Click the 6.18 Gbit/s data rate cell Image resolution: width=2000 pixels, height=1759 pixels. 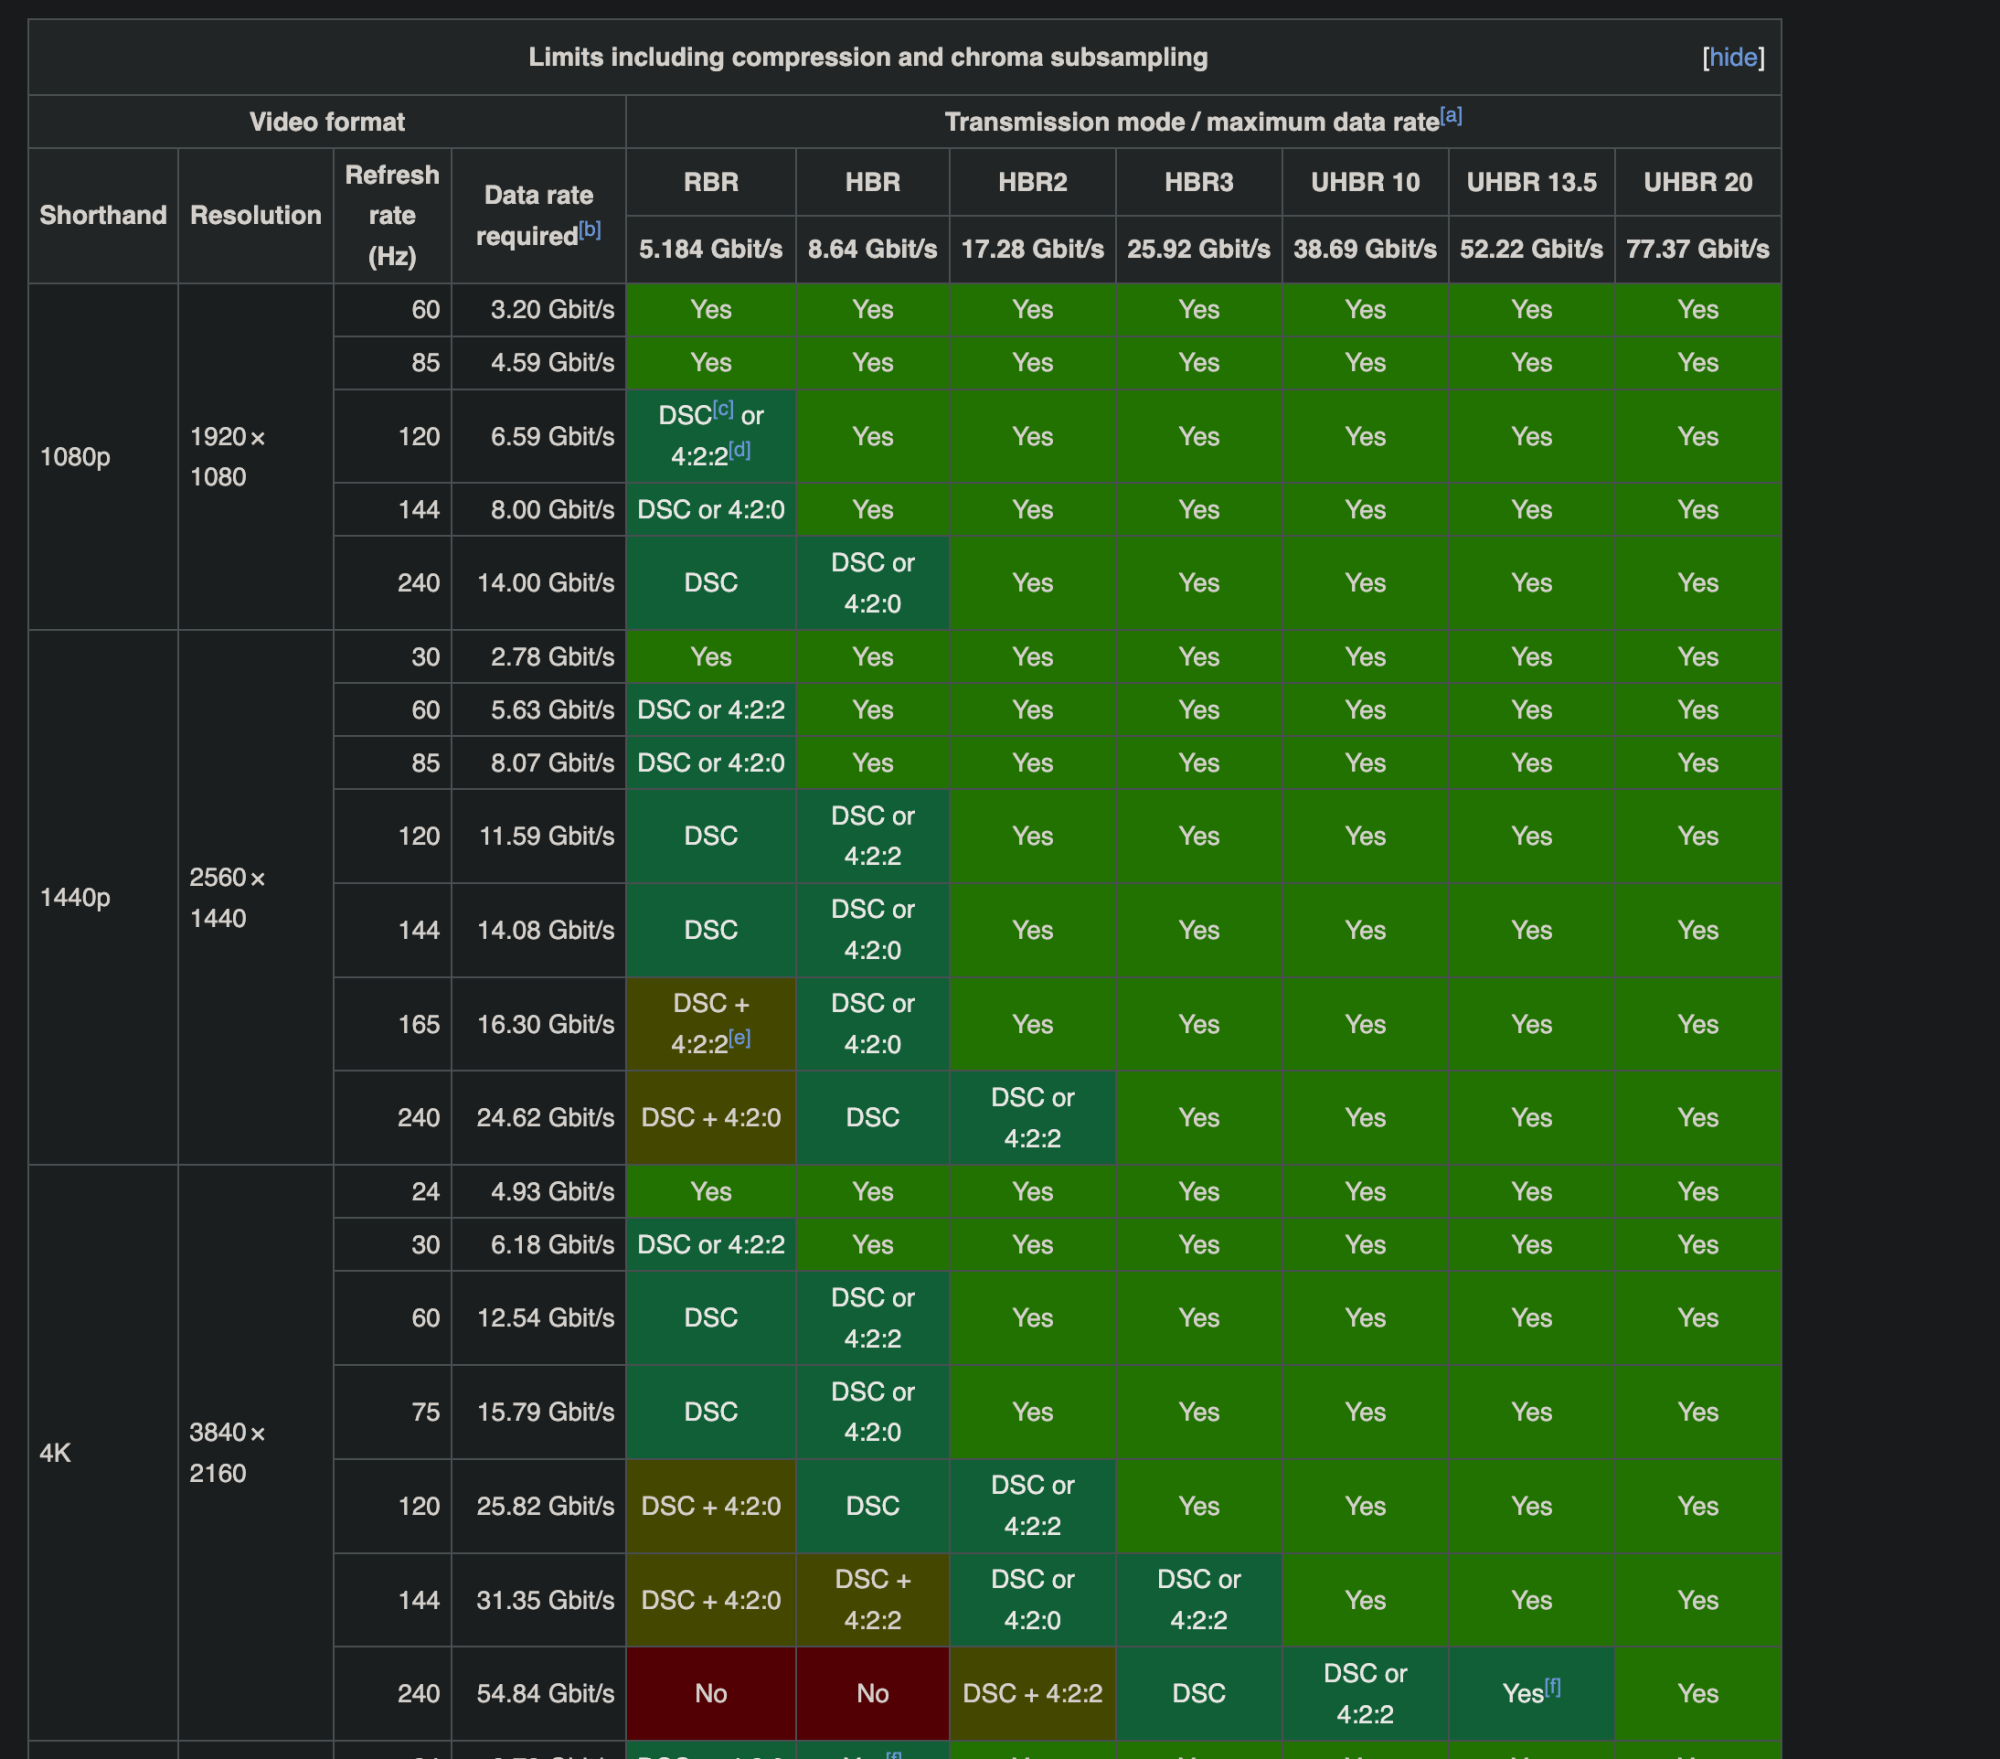point(539,1245)
